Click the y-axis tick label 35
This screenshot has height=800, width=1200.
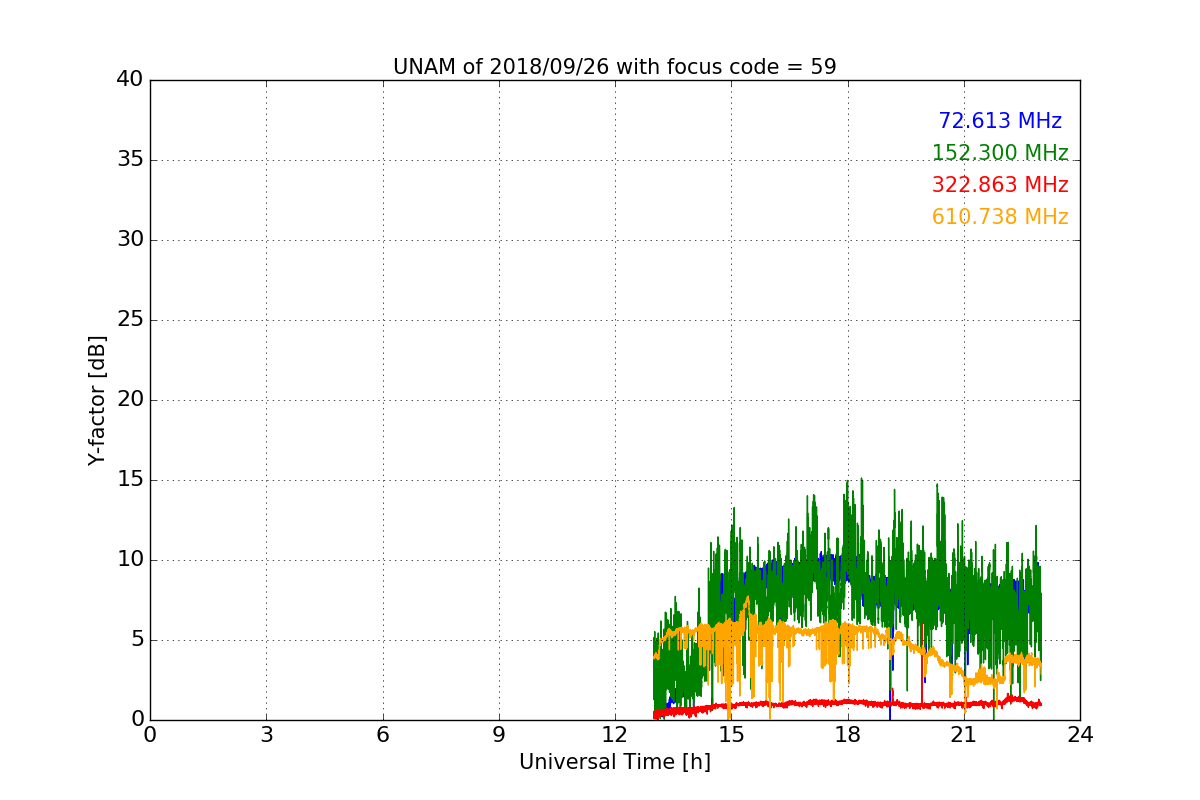(x=130, y=160)
